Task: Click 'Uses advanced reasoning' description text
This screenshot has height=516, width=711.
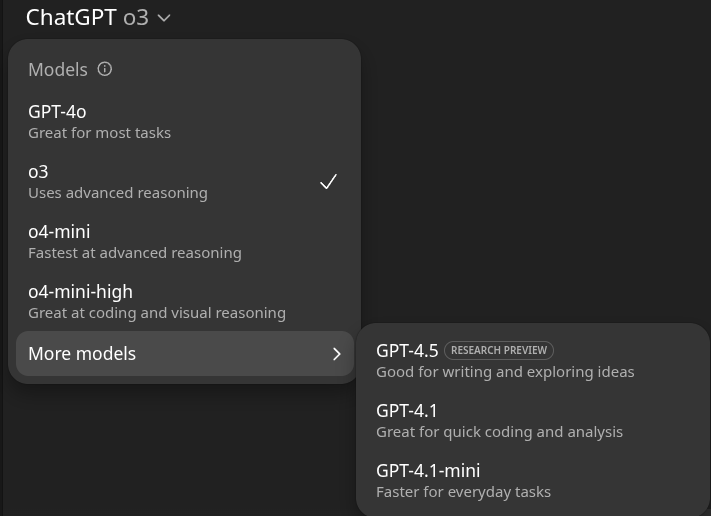Action: (x=118, y=193)
